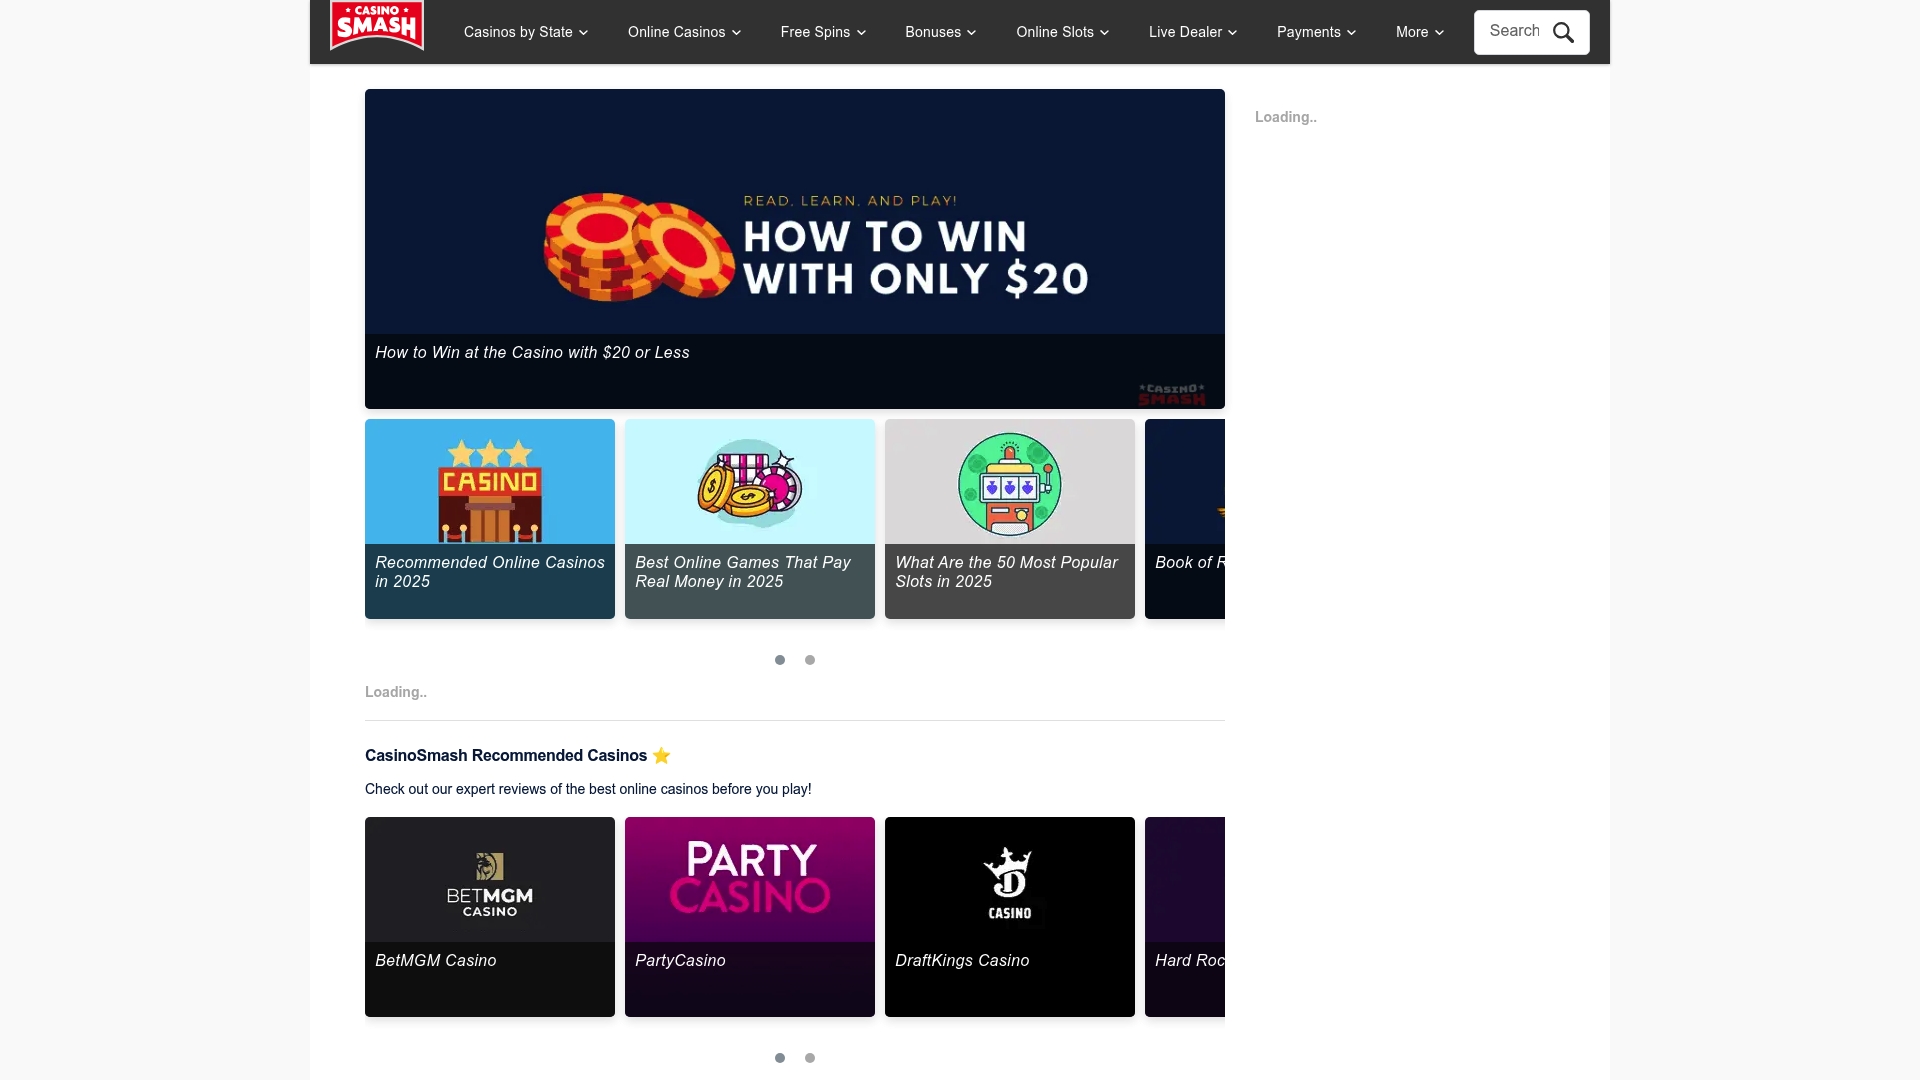Open the BetMGM Casino review link
The image size is (1920, 1080).
(435, 960)
